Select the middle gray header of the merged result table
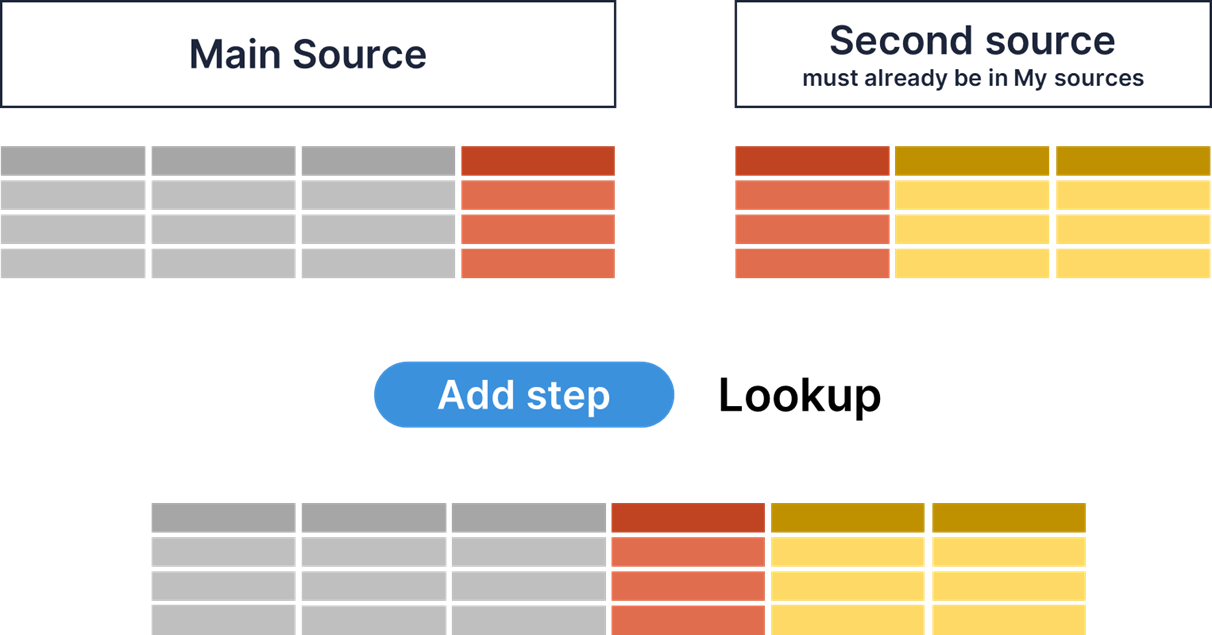Image resolution: width=1212 pixels, height=635 pixels. point(373,517)
